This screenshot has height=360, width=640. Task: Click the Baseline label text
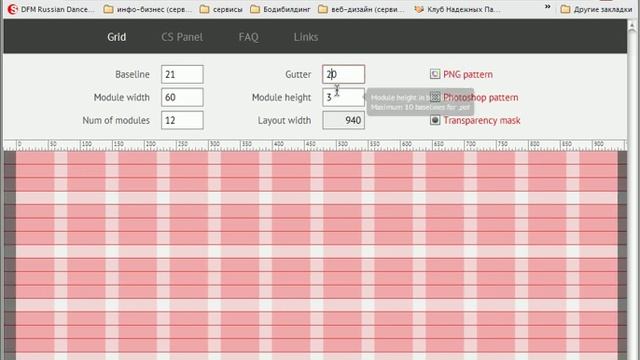[132, 74]
